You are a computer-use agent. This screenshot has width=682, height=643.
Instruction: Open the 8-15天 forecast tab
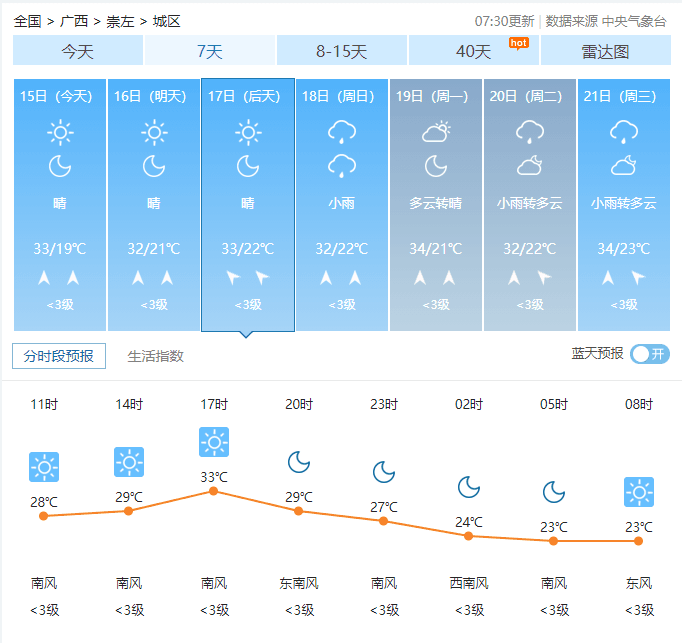[342, 50]
